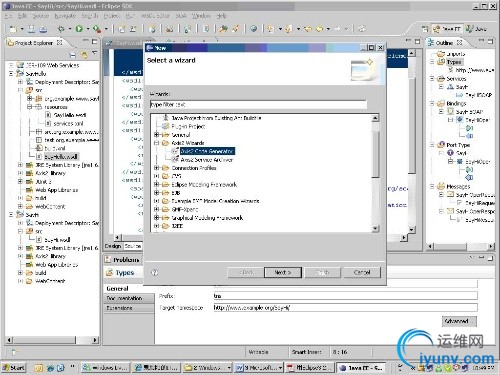Minimize the Outline view panel
500x375 pixels.
481,41
